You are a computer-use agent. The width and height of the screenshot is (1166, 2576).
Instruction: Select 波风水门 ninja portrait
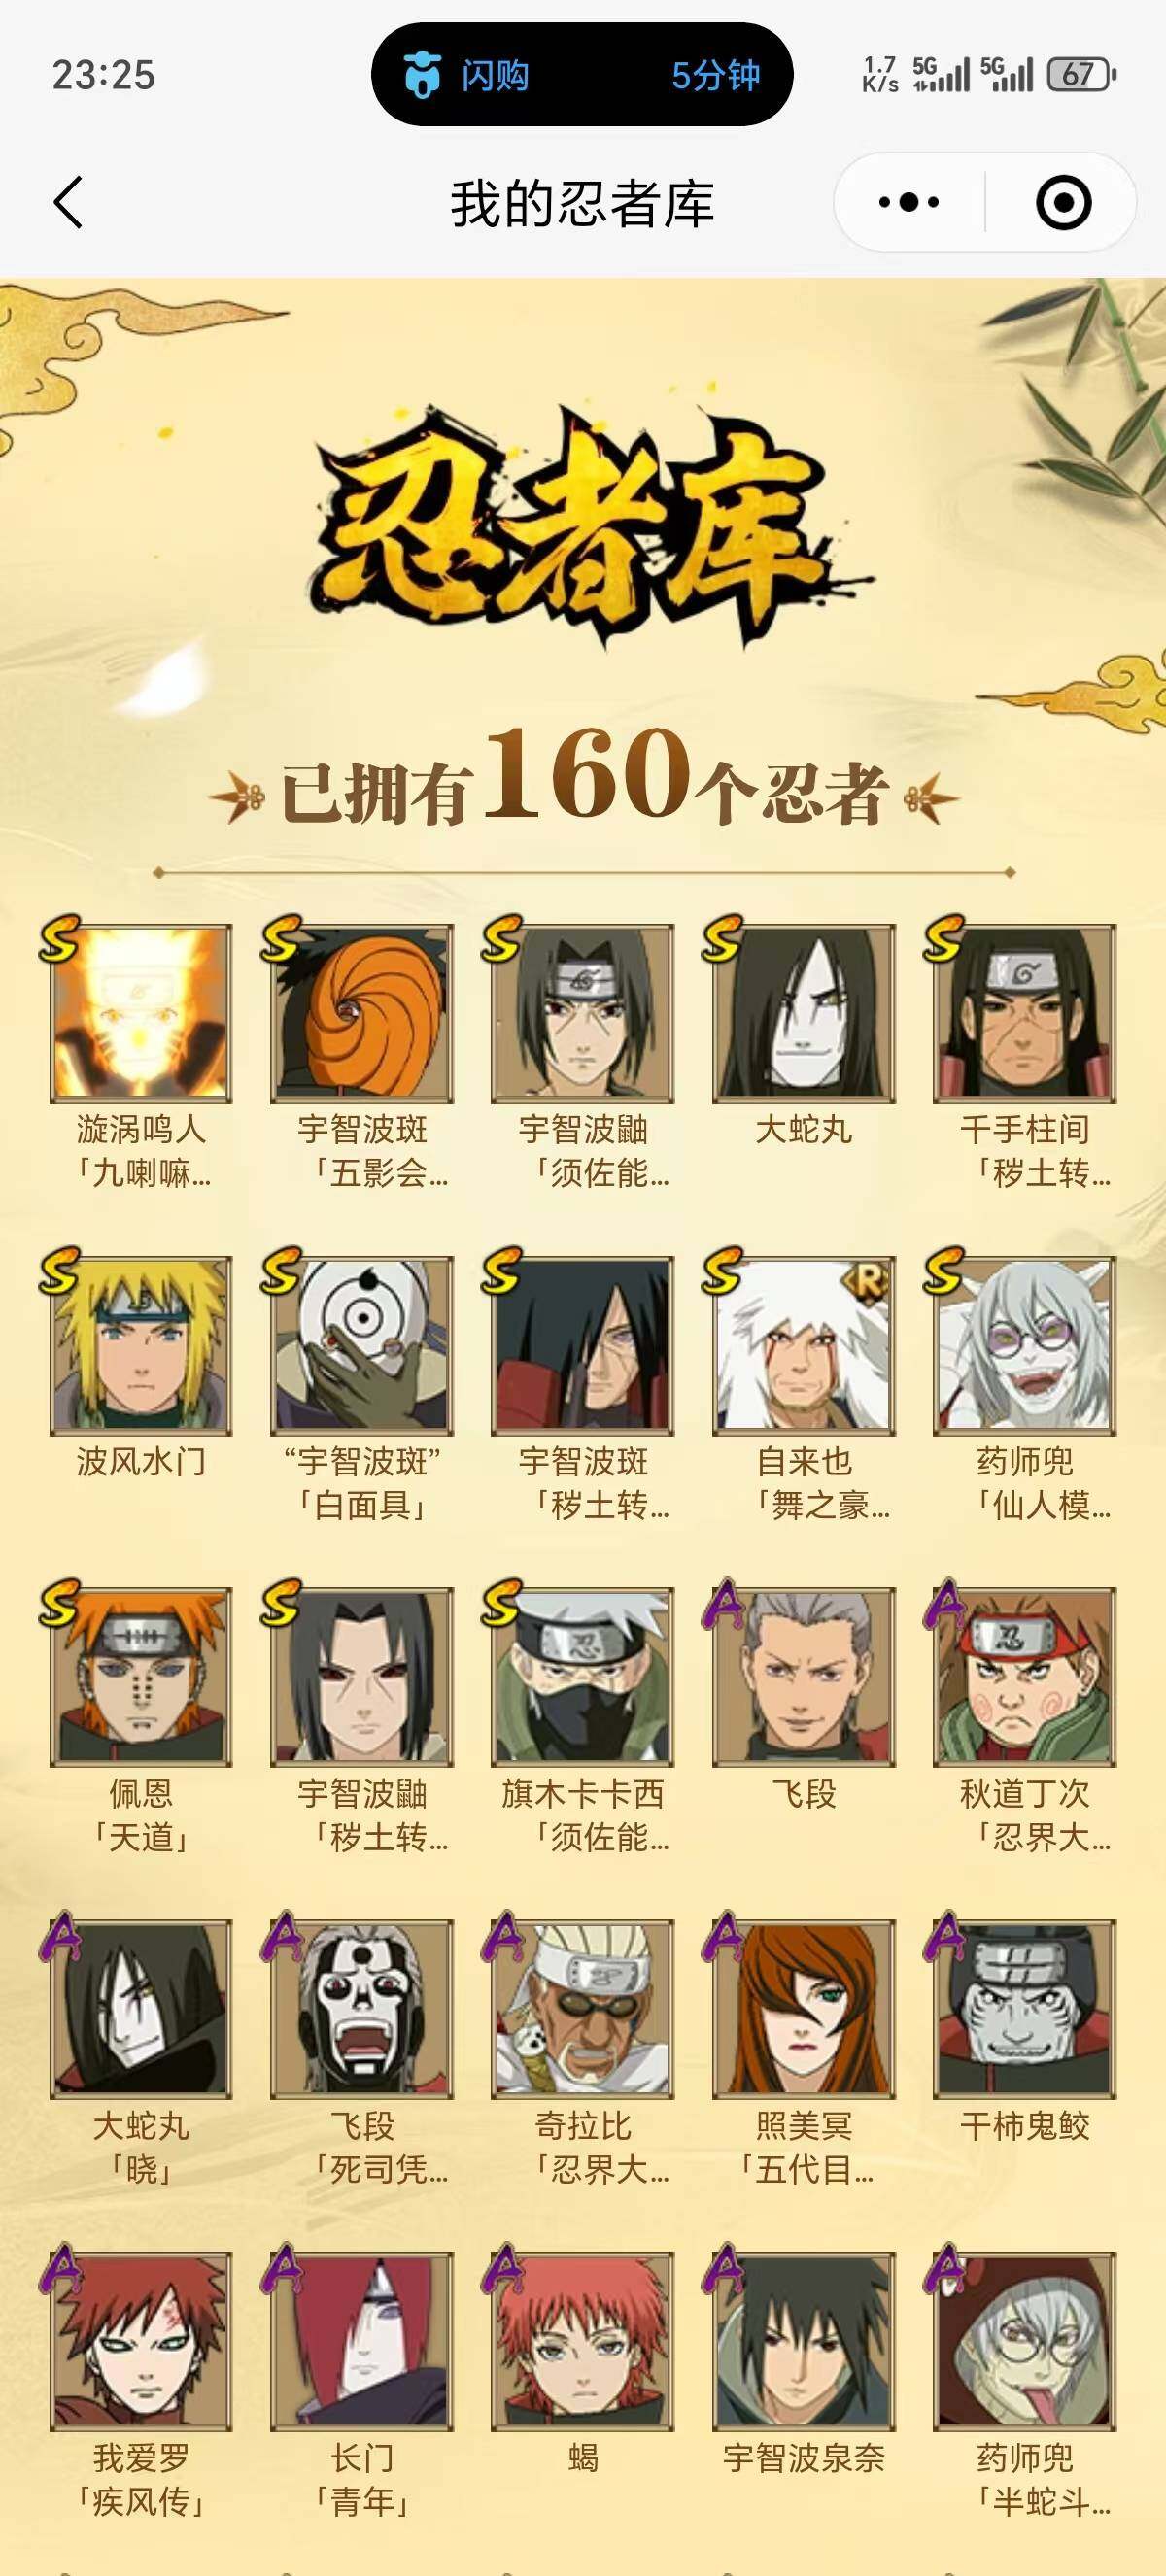tap(141, 1345)
